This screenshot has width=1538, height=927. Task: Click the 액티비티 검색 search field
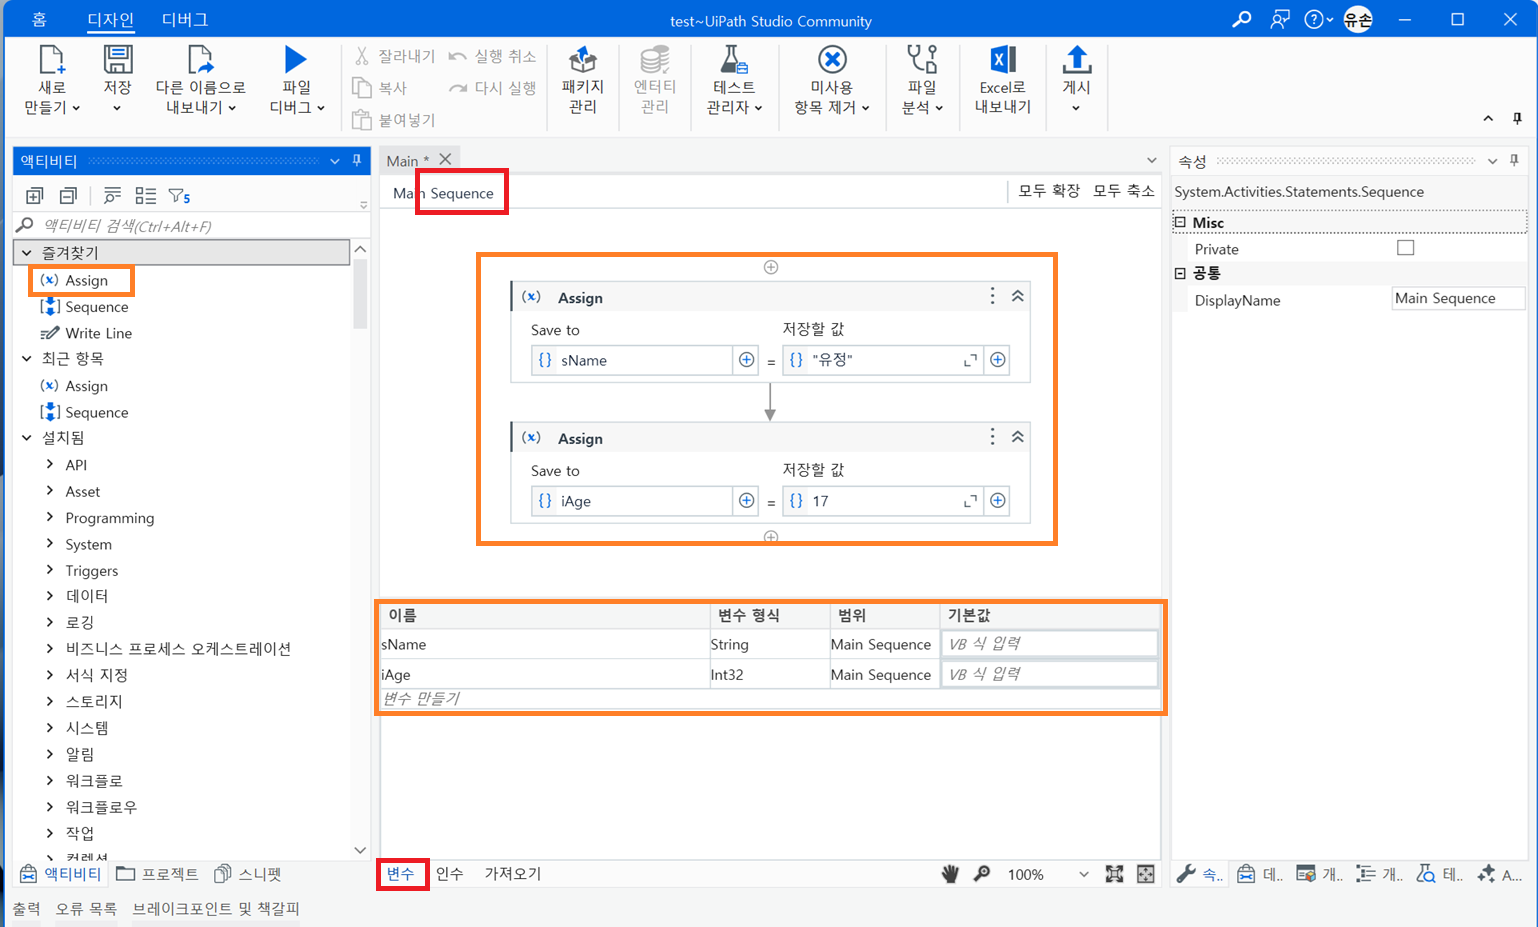[190, 226]
